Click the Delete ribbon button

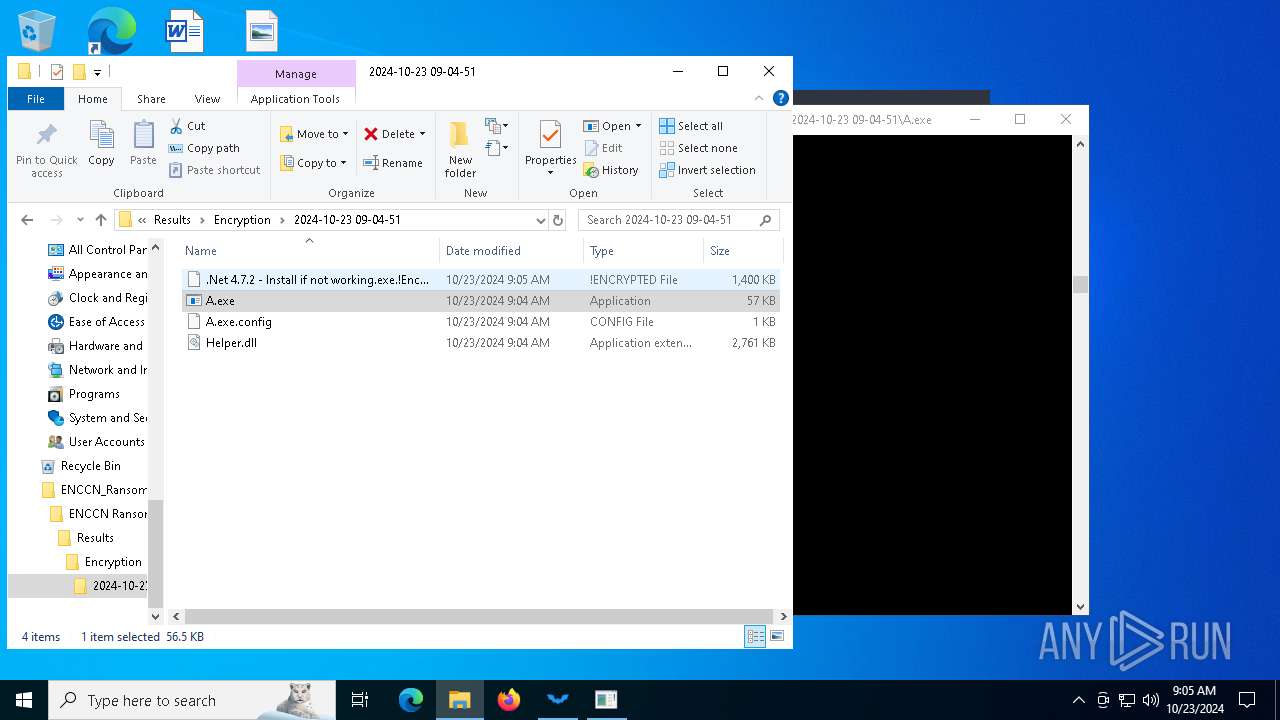pyautogui.click(x=388, y=134)
